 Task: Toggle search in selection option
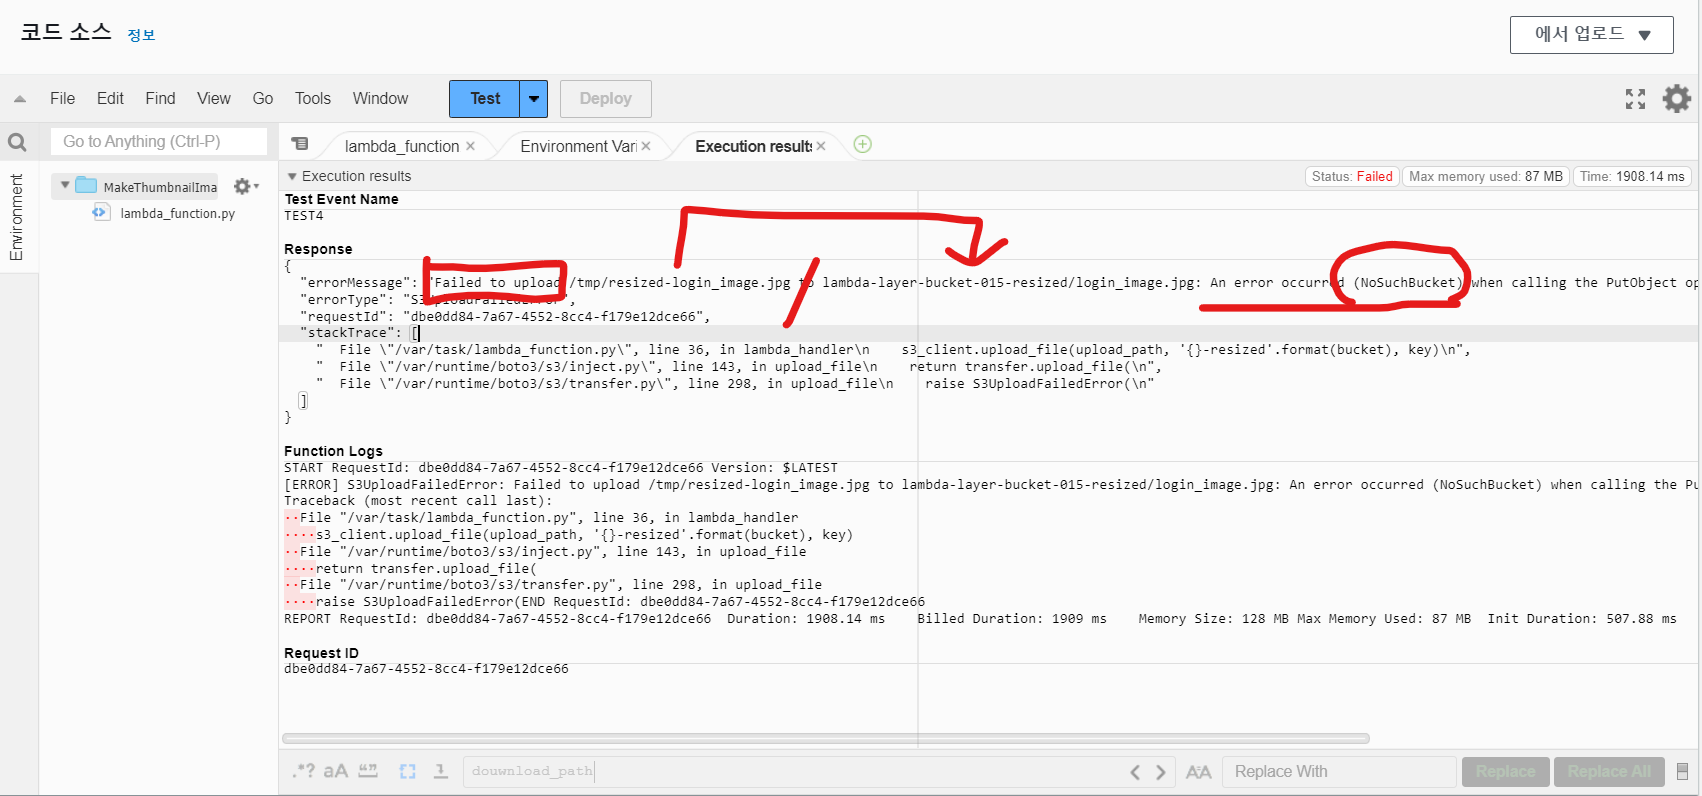pos(407,771)
